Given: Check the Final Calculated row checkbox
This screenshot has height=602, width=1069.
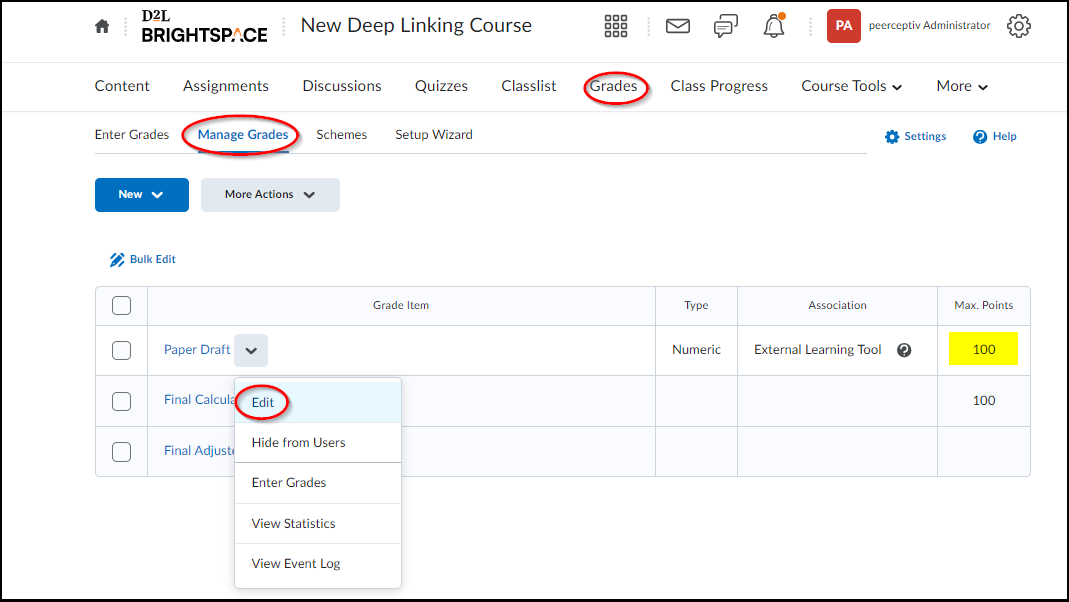Looking at the screenshot, I should pyautogui.click(x=121, y=401).
